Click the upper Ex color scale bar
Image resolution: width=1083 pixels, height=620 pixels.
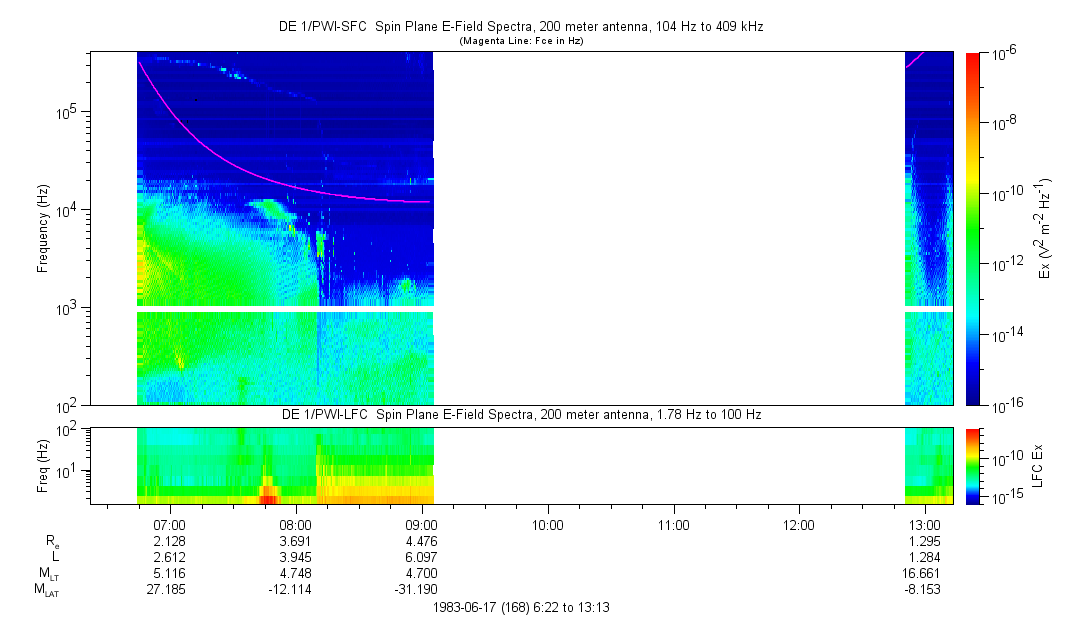[x=973, y=228]
